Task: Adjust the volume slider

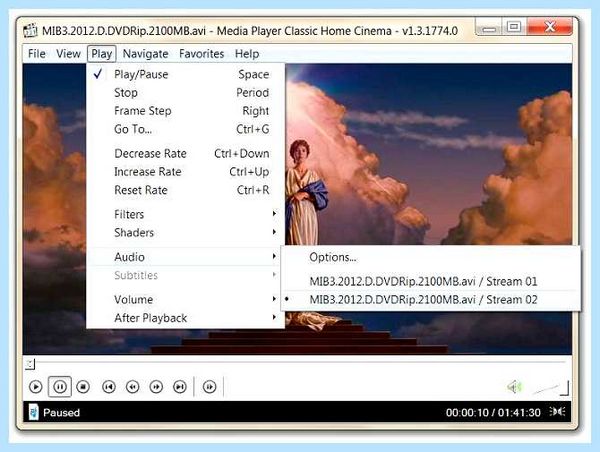Action: (550, 388)
